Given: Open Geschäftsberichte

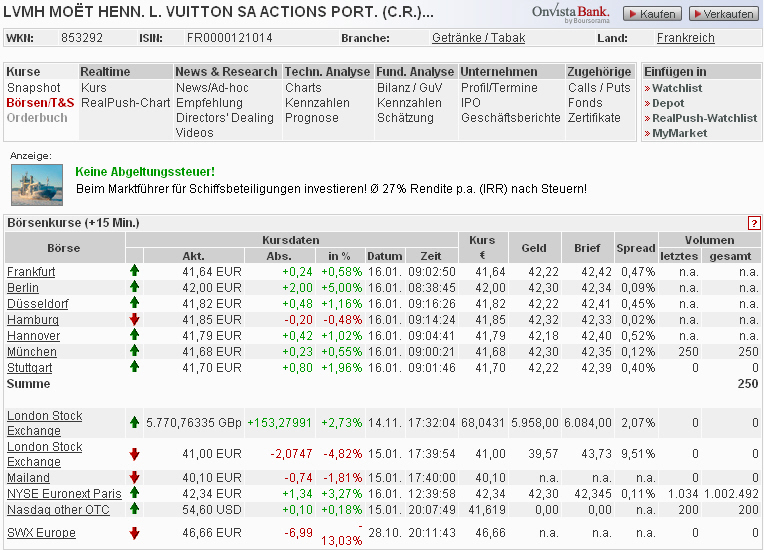Looking at the screenshot, I should pos(511,118).
